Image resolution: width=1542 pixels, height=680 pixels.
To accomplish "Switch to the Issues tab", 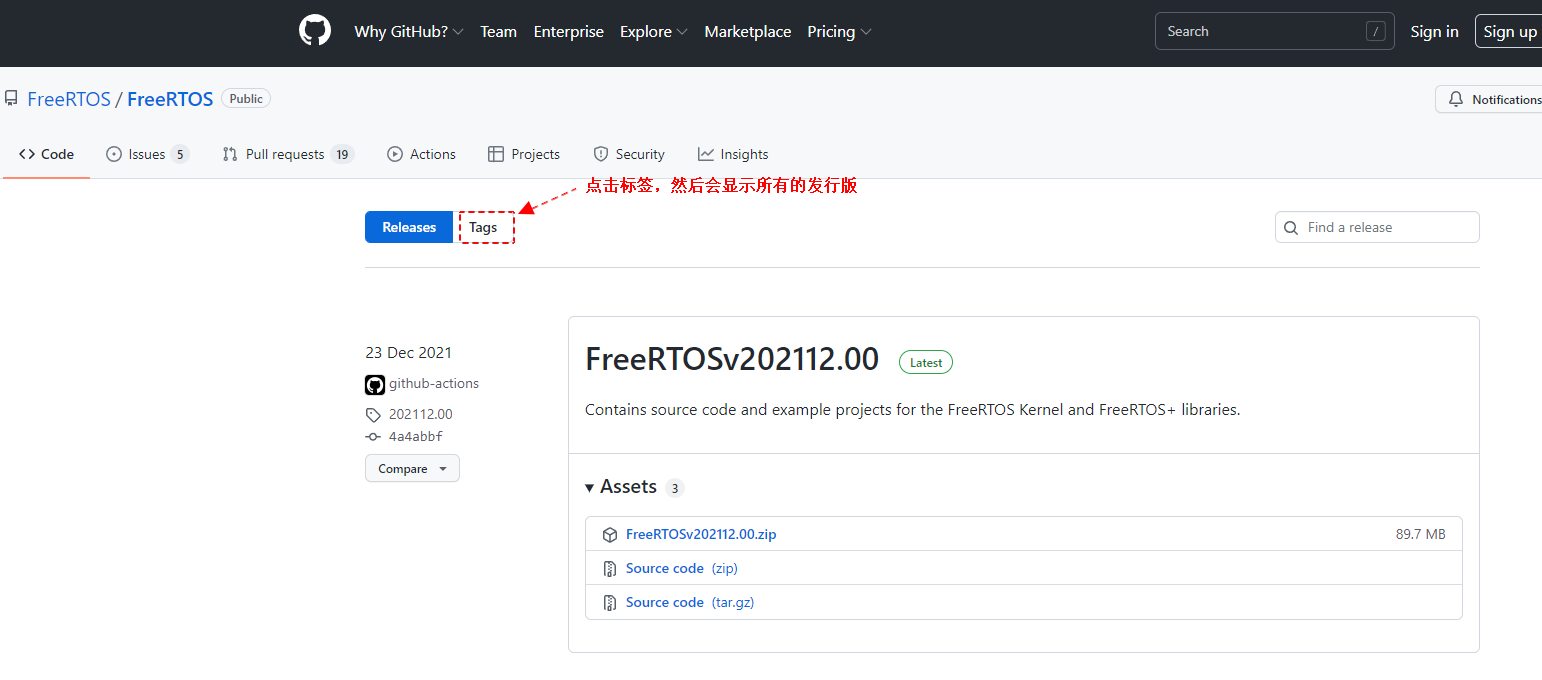I will point(147,154).
